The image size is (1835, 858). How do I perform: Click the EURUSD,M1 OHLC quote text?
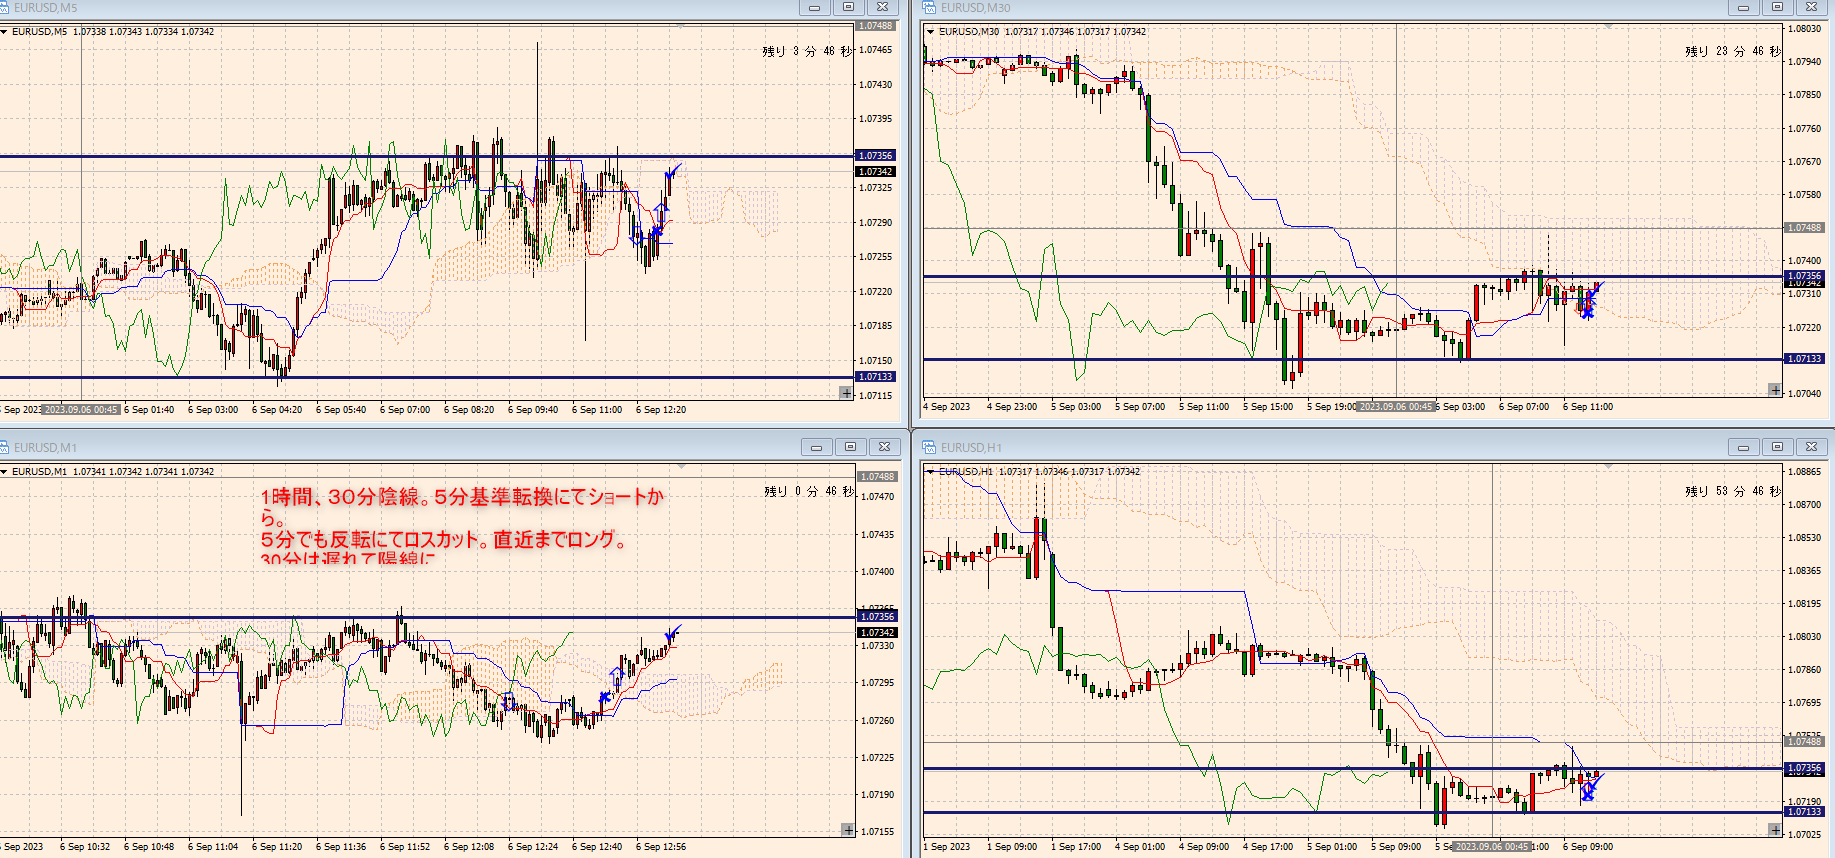113,472
